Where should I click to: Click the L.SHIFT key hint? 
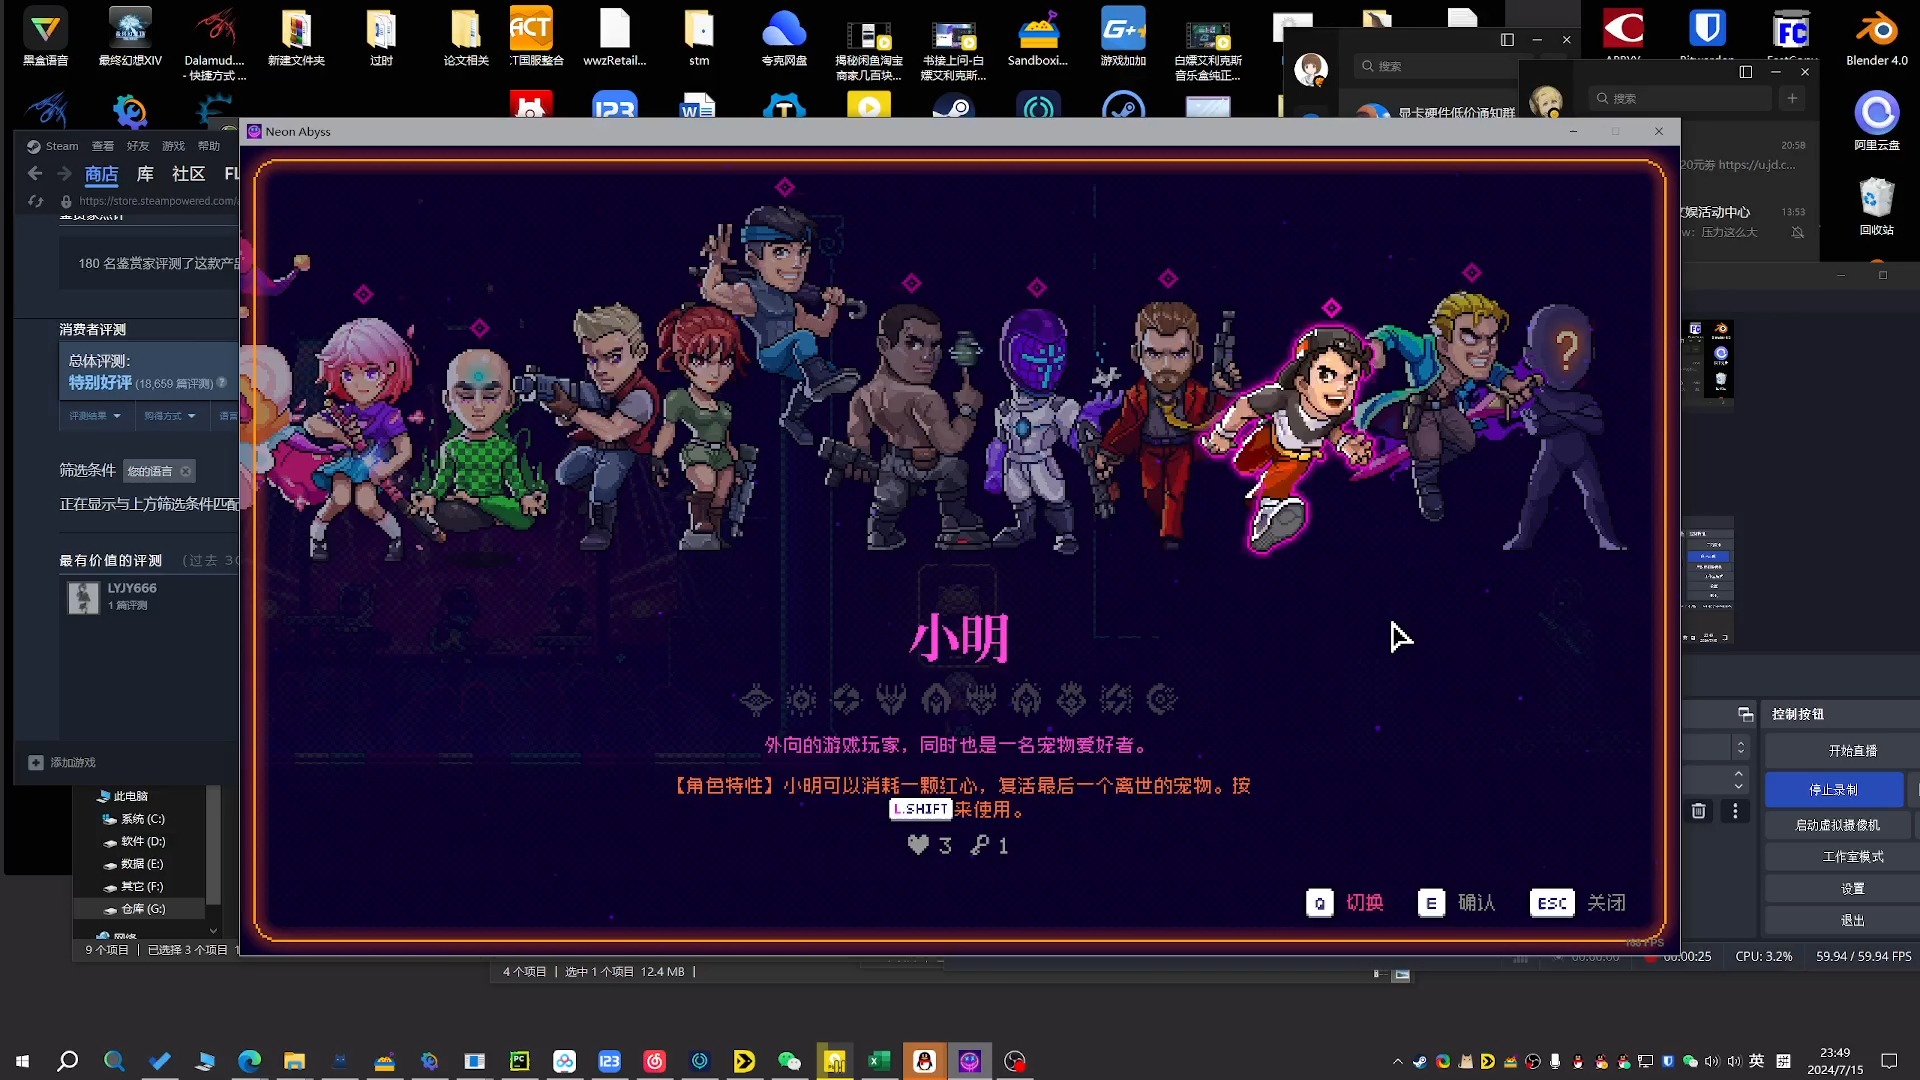coord(920,809)
